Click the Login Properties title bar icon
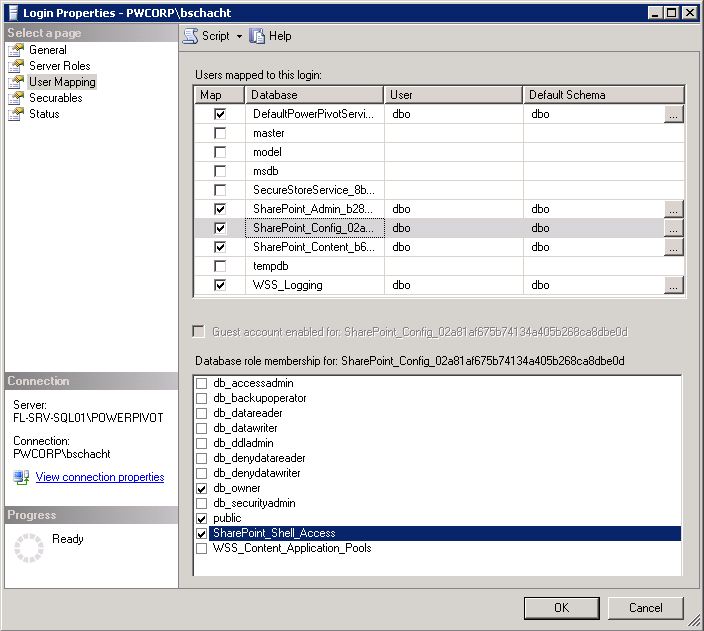Screen dimensions: 704x631 pyautogui.click(x=13, y=13)
